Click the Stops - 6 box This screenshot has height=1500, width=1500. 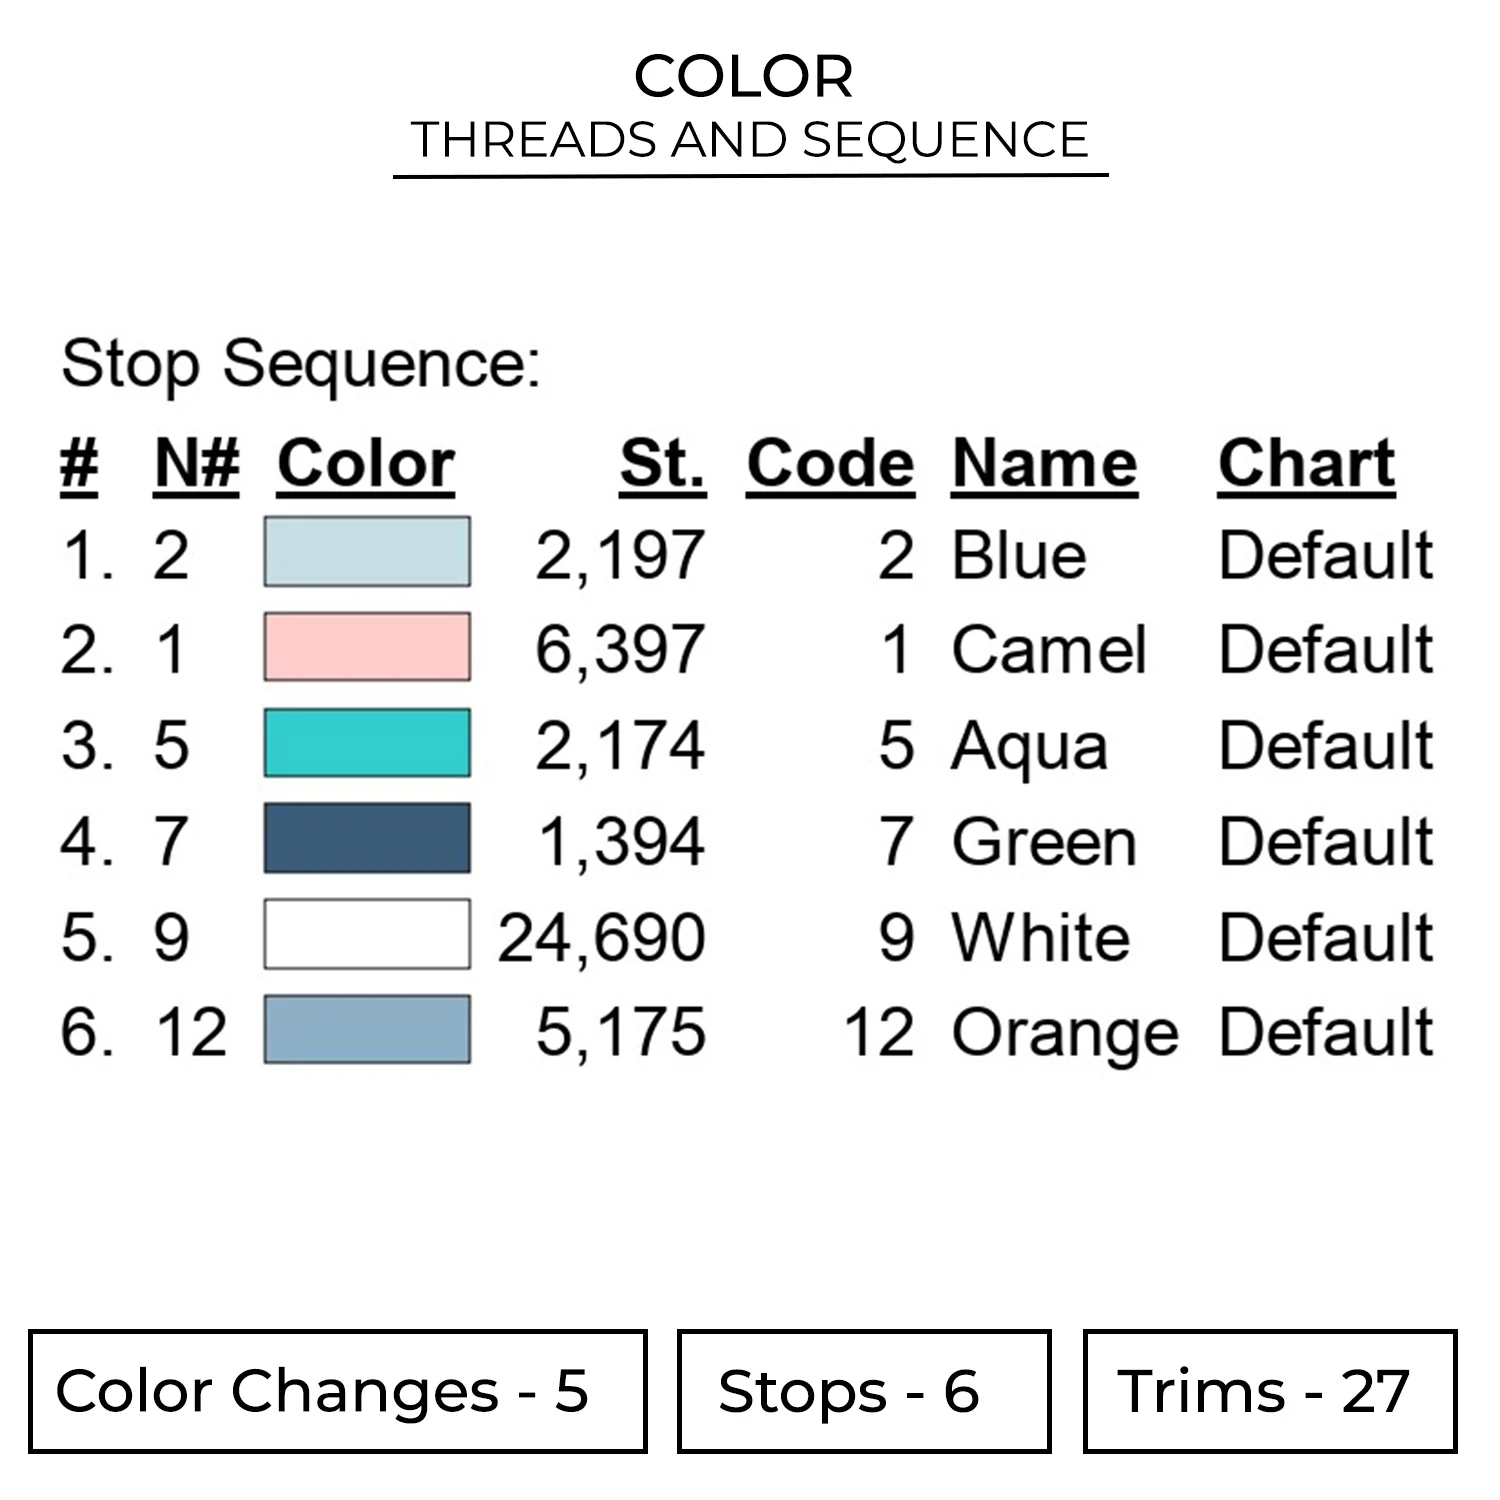tap(864, 1391)
